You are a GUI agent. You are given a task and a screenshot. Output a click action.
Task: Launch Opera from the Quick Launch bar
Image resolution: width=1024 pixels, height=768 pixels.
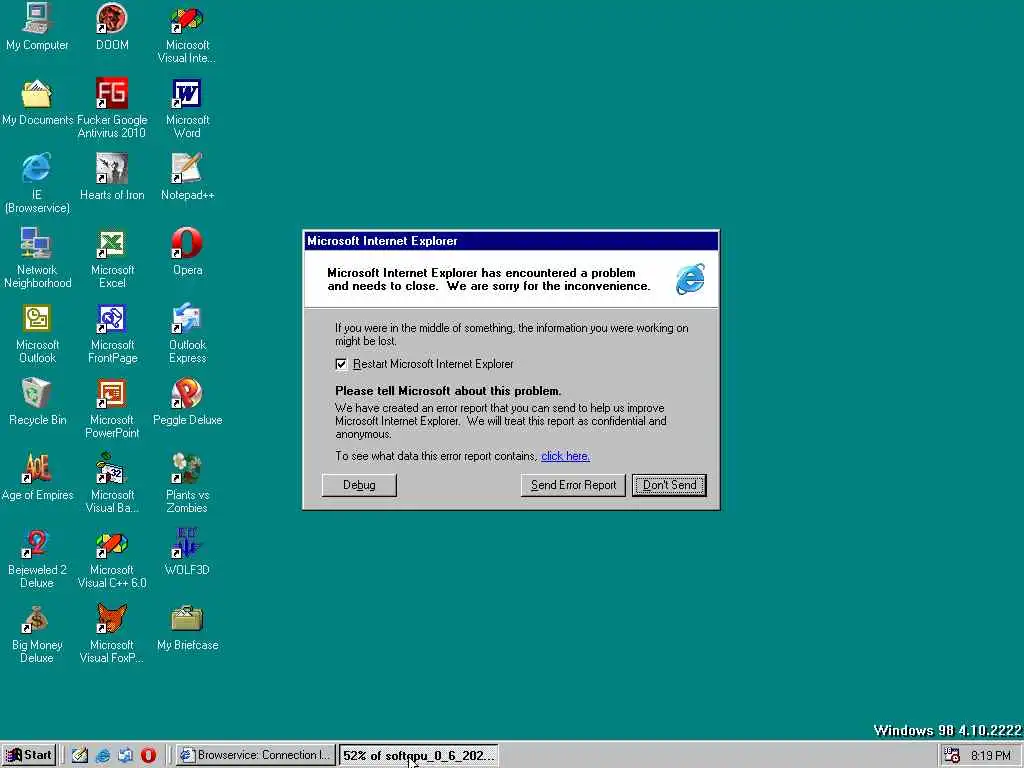pyautogui.click(x=148, y=755)
